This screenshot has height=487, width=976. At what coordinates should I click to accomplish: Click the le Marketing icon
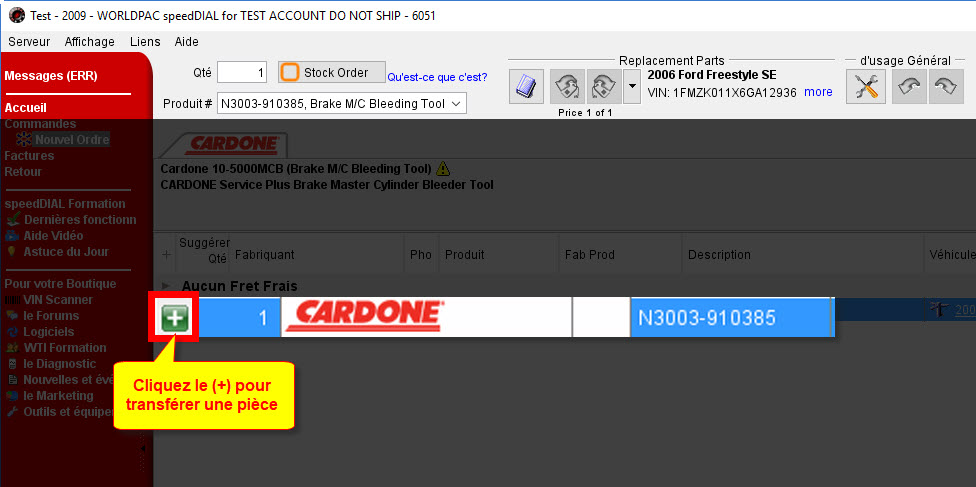coord(12,395)
